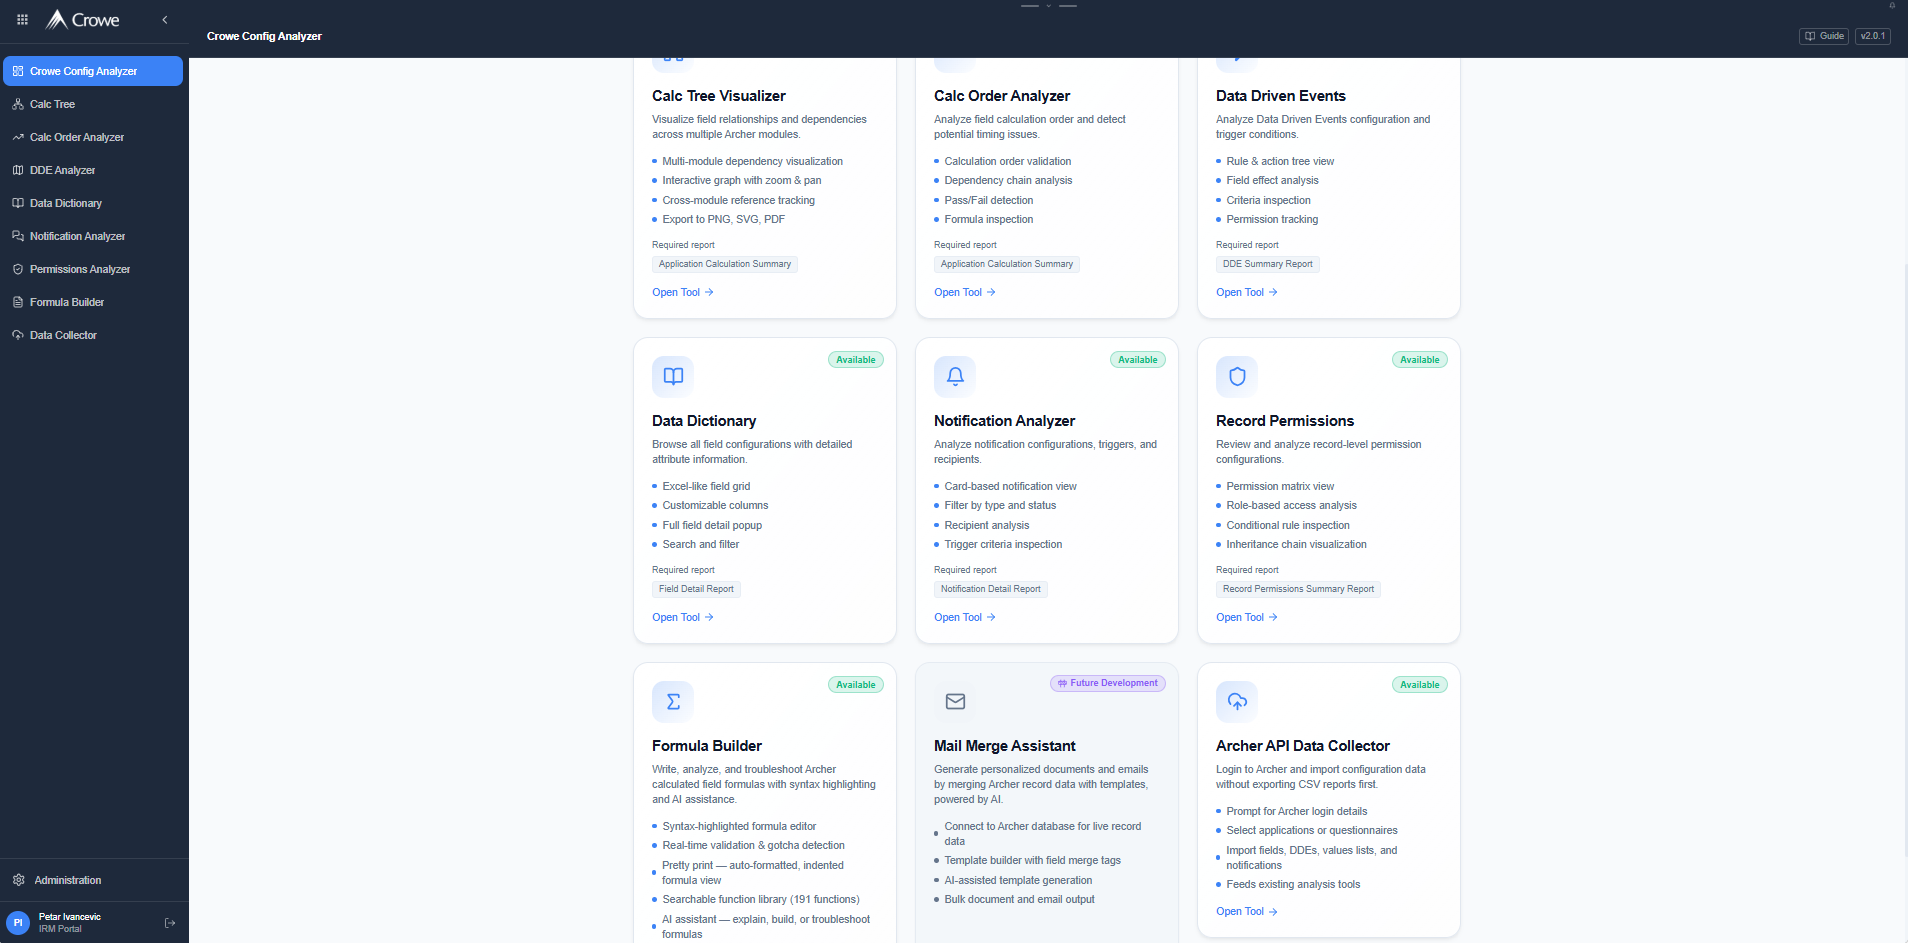This screenshot has height=943, width=1908.
Task: Select Data Dictionary sidebar entry
Action: pyautogui.click(x=93, y=203)
